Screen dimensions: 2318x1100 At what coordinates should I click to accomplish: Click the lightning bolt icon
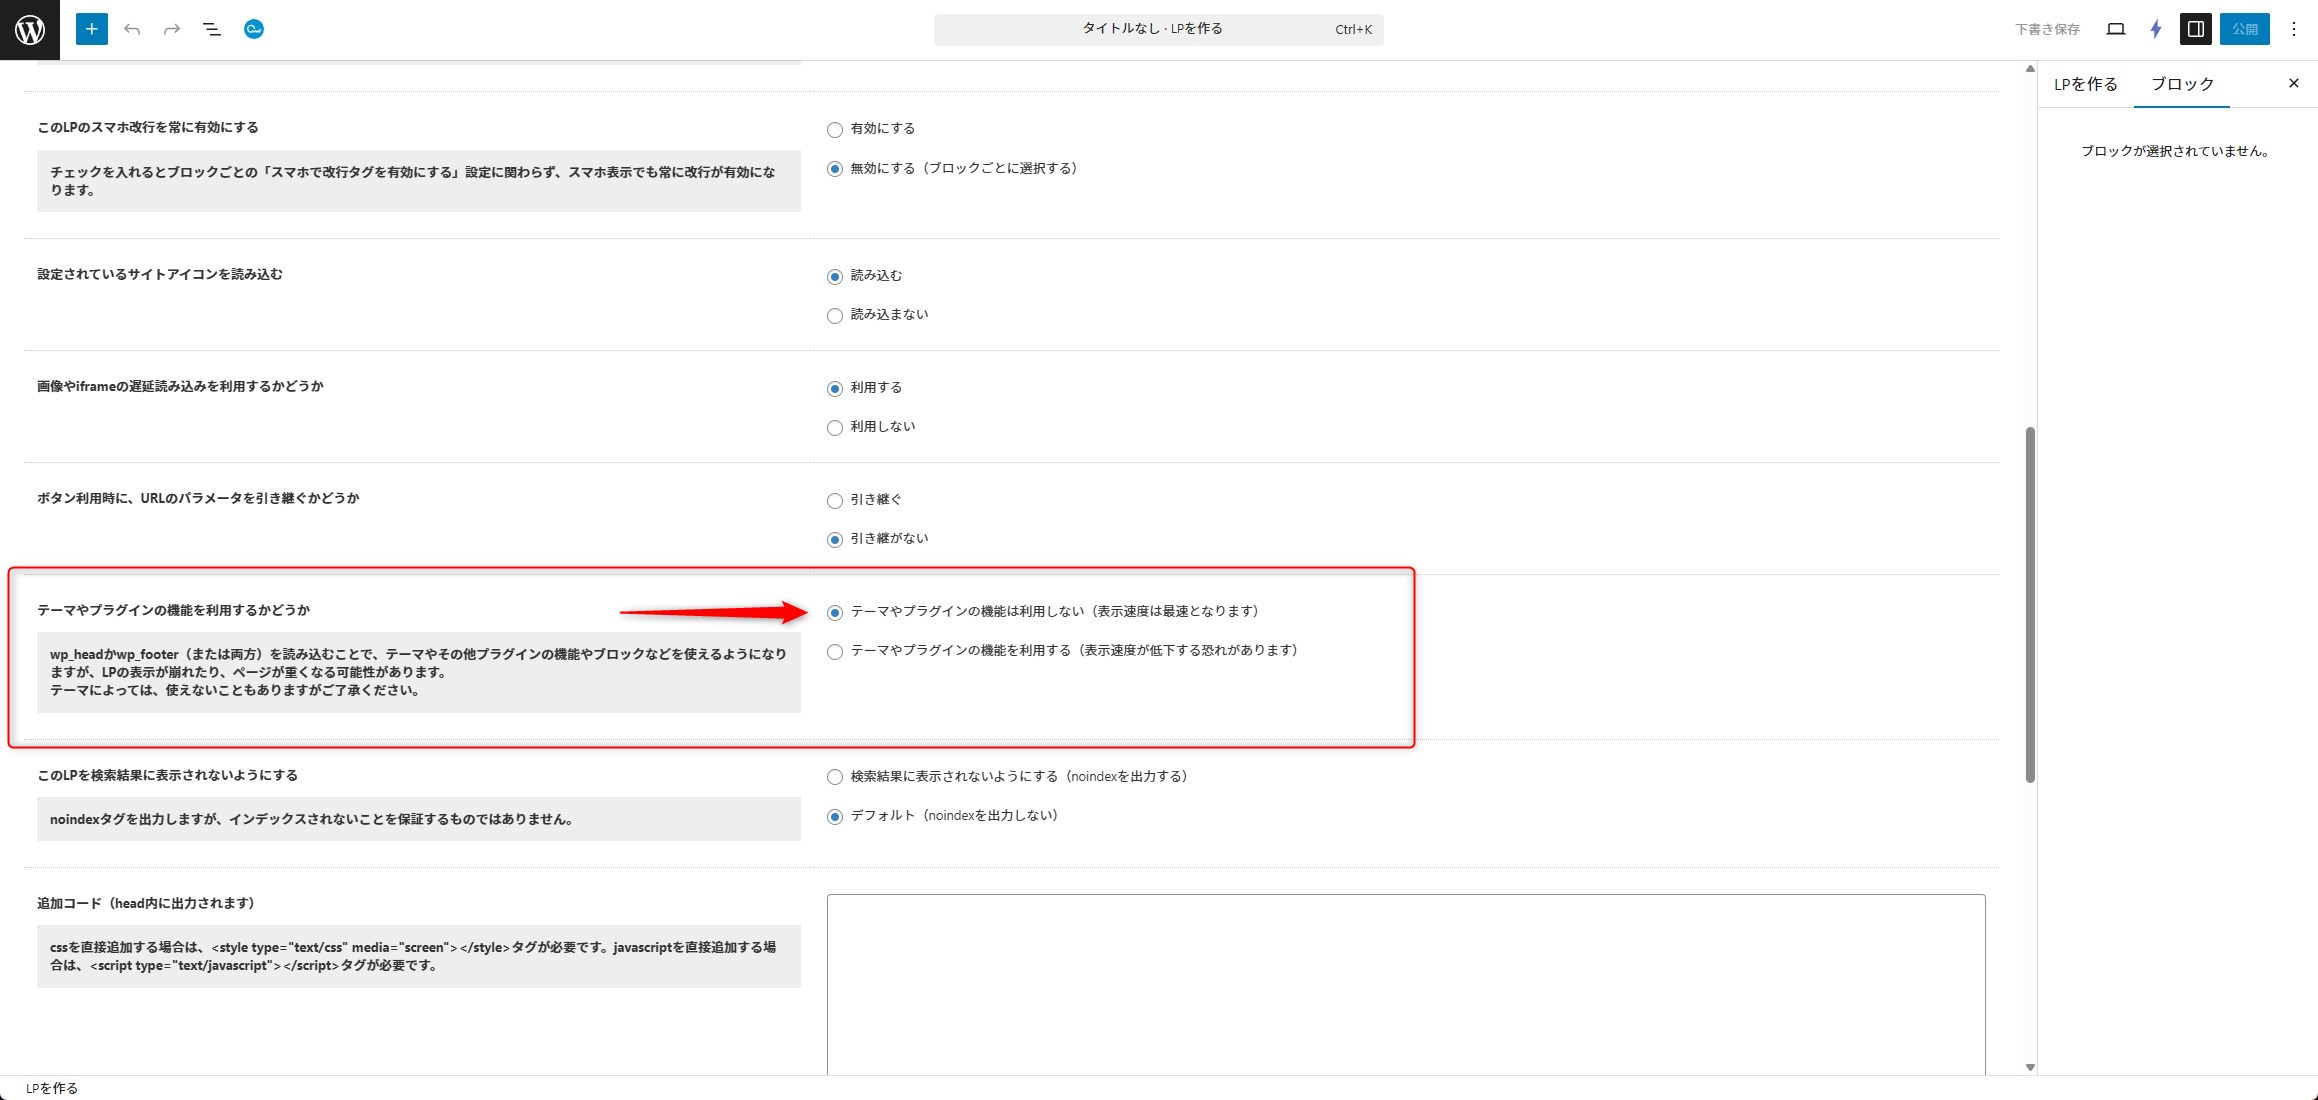tap(2156, 29)
